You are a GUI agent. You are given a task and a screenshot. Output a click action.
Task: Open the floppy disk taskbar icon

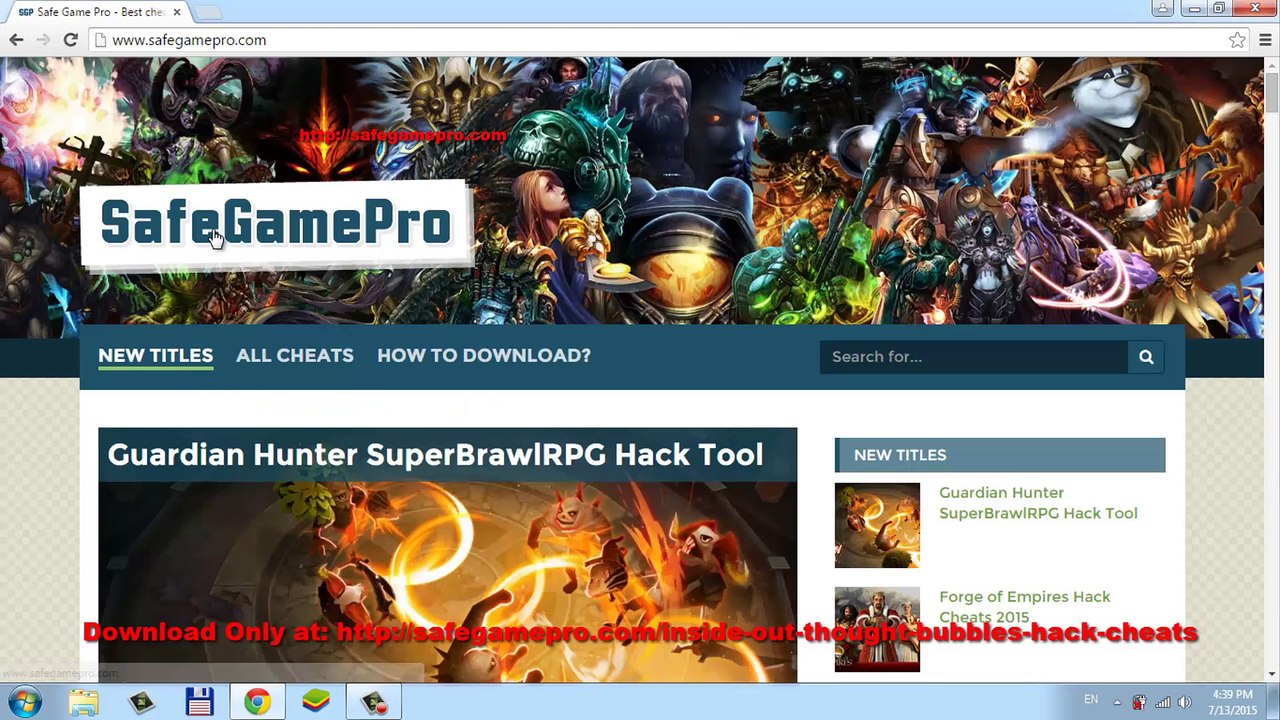click(199, 702)
